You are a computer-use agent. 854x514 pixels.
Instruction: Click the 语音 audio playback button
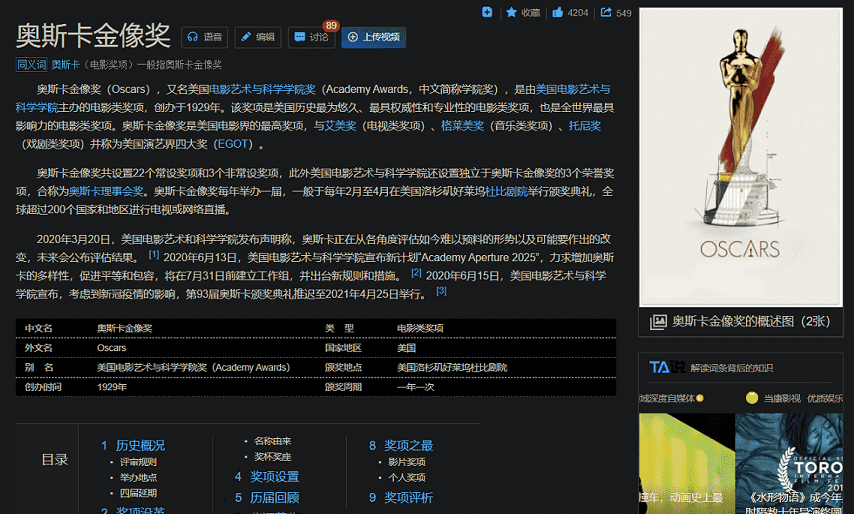tap(204, 37)
